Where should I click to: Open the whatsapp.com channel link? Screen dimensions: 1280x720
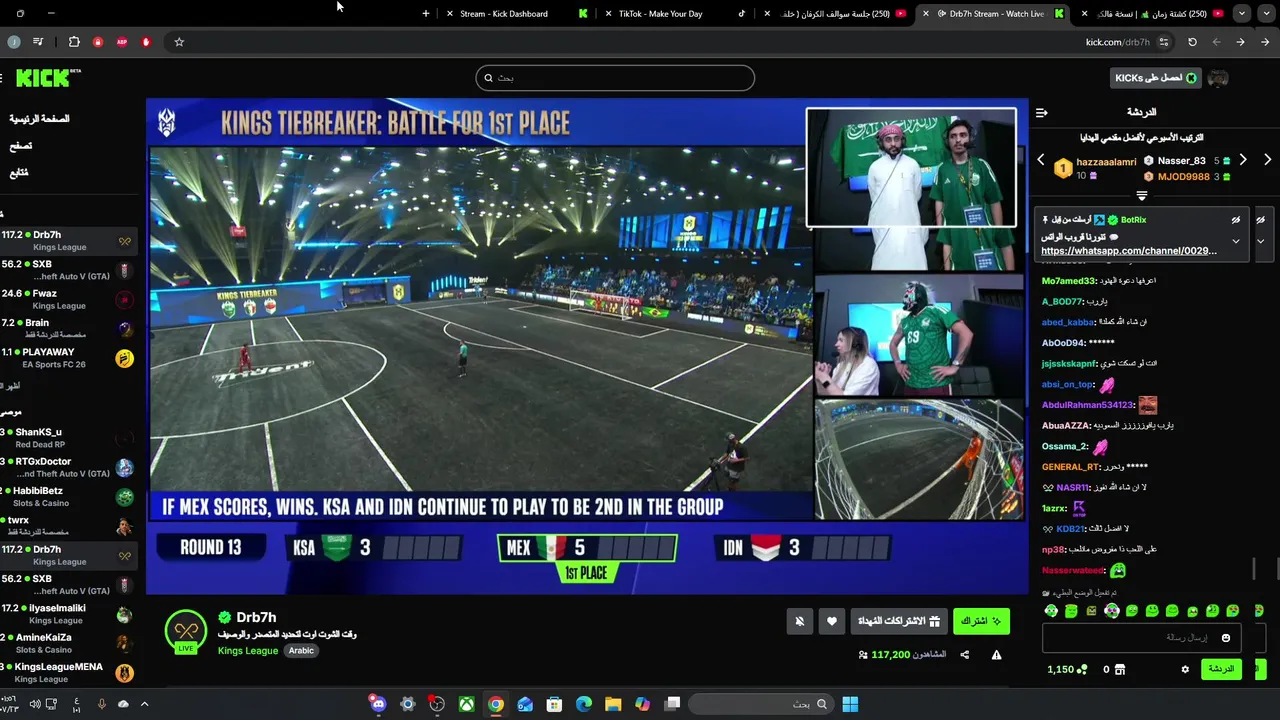pyautogui.click(x=1129, y=251)
